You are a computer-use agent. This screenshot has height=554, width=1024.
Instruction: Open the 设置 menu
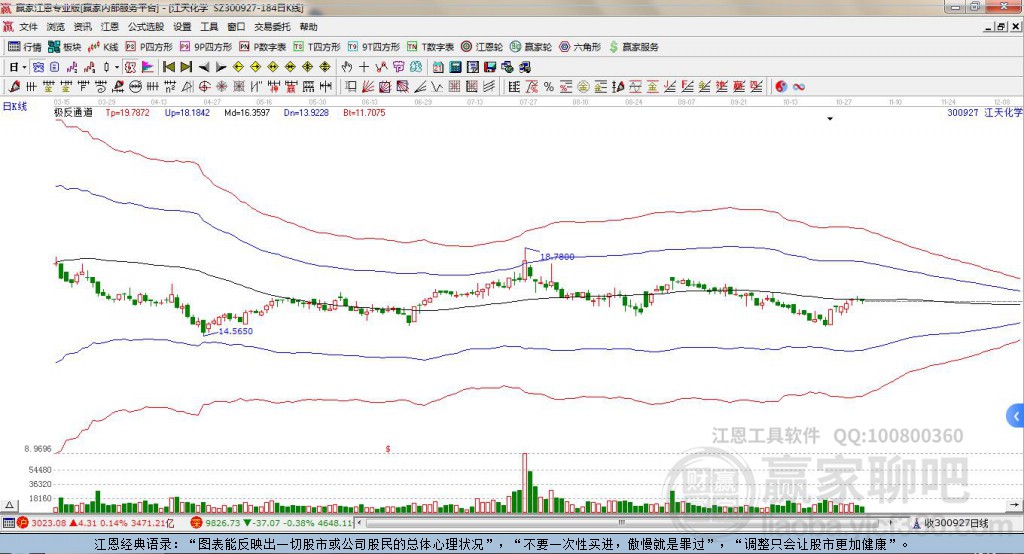(182, 27)
